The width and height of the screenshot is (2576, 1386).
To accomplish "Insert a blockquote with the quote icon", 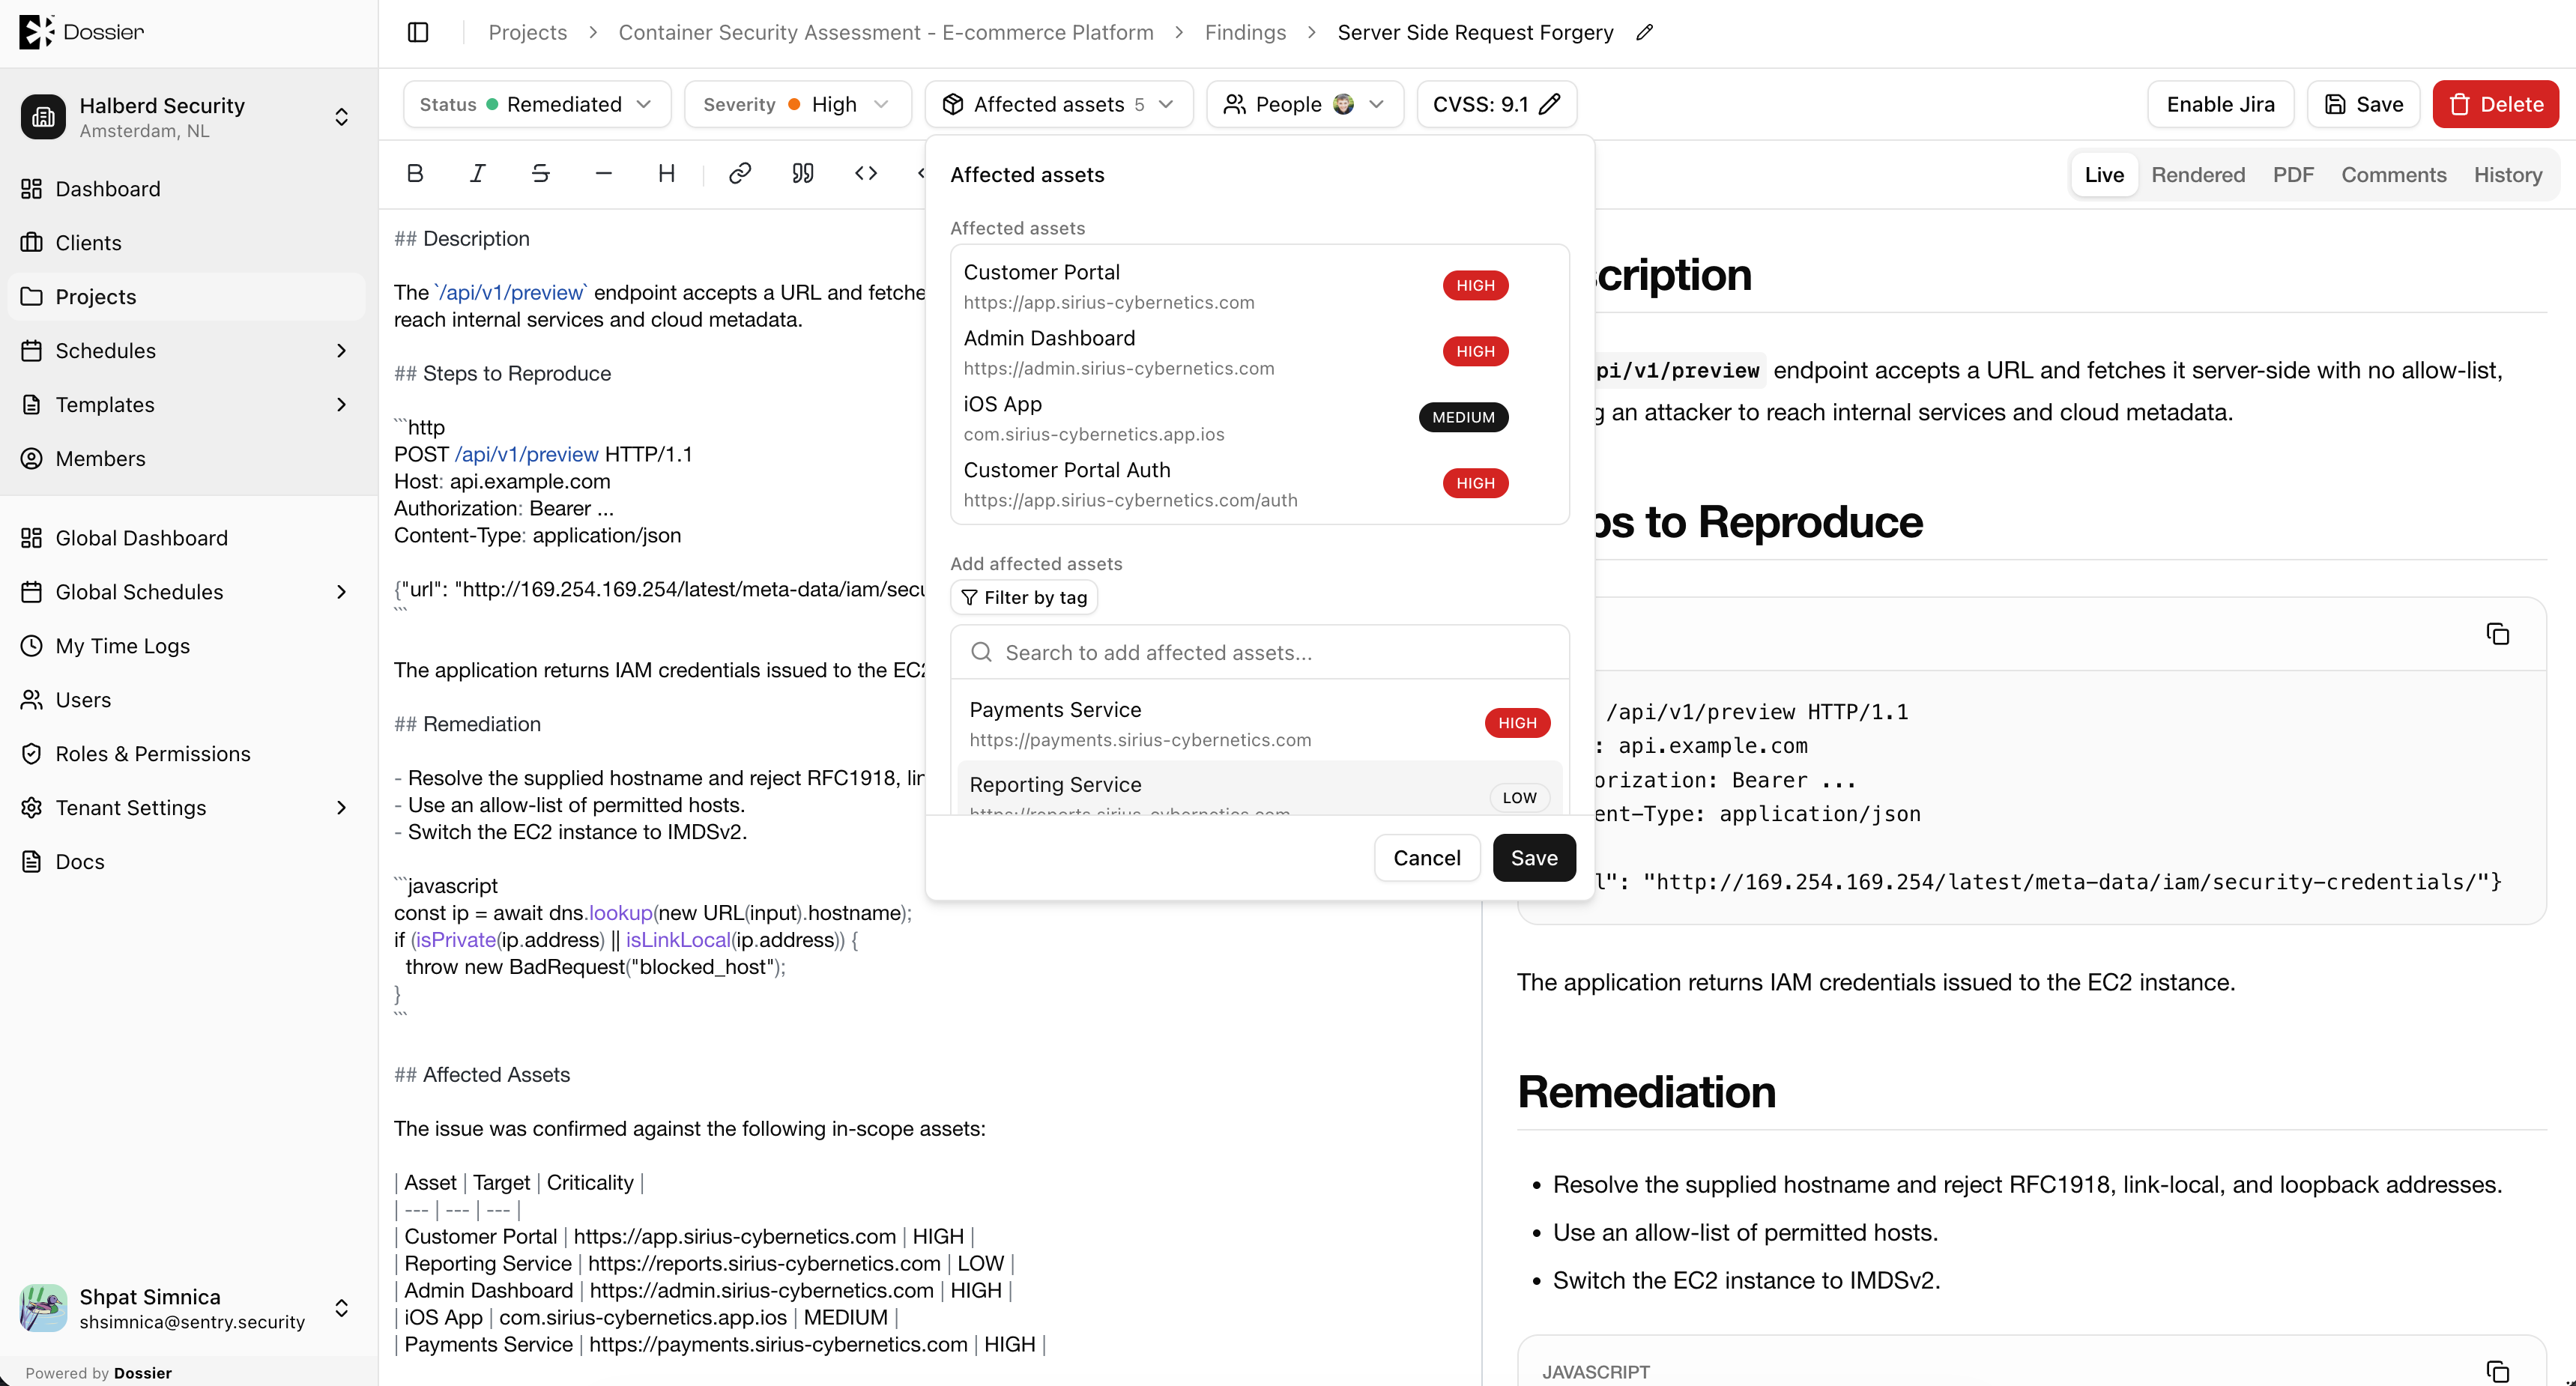I will (803, 174).
